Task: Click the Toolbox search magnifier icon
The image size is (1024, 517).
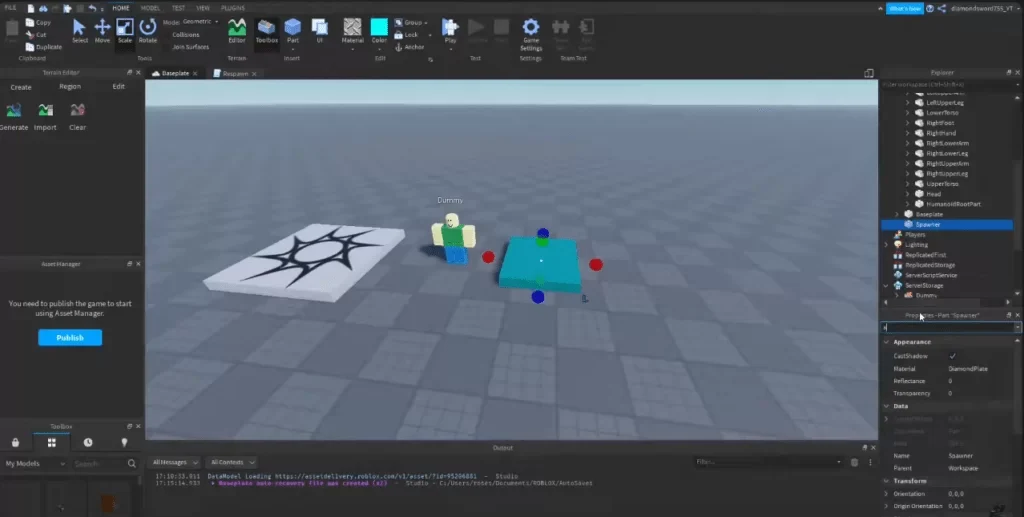Action: (x=132, y=463)
